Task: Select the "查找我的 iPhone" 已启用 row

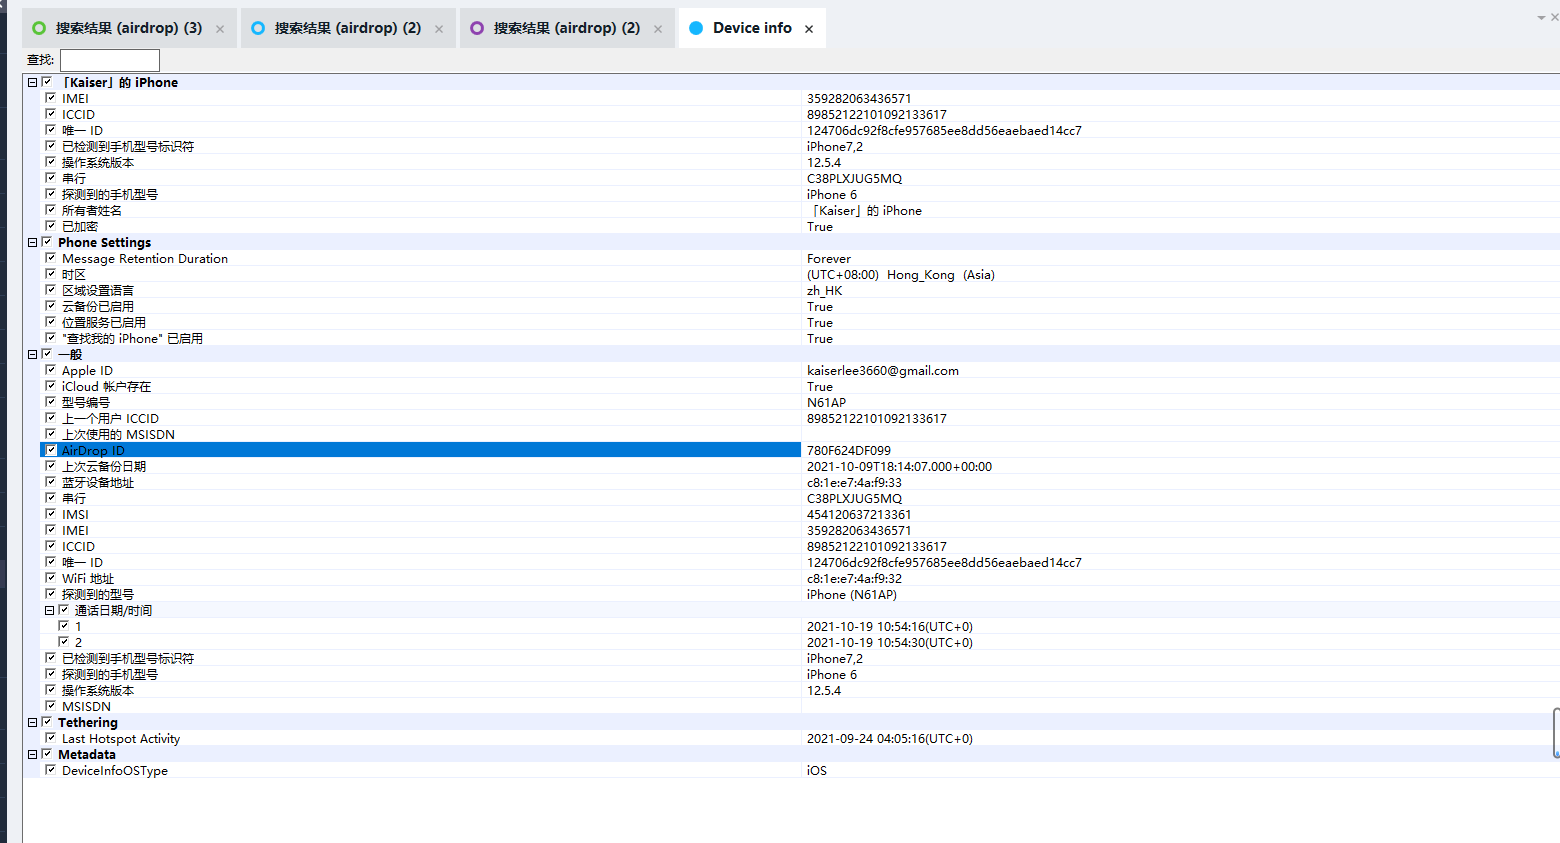Action: [800, 338]
